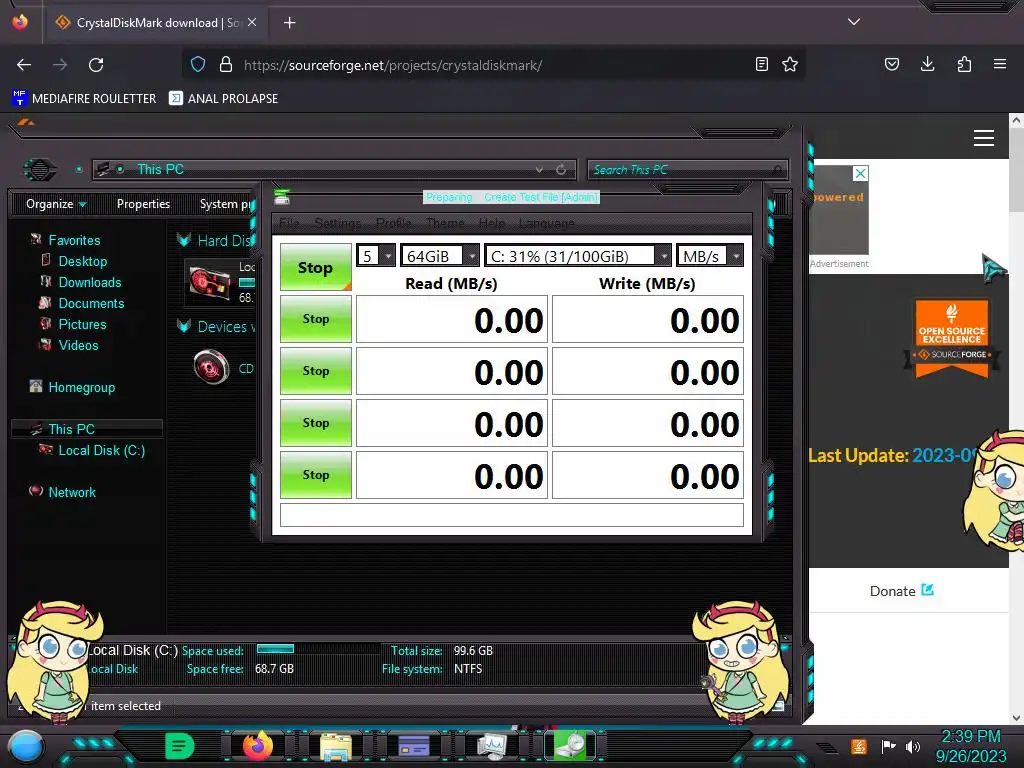Screen dimensions: 1024x768
Task: Open the MB/s unit dropdown
Action: tap(710, 255)
